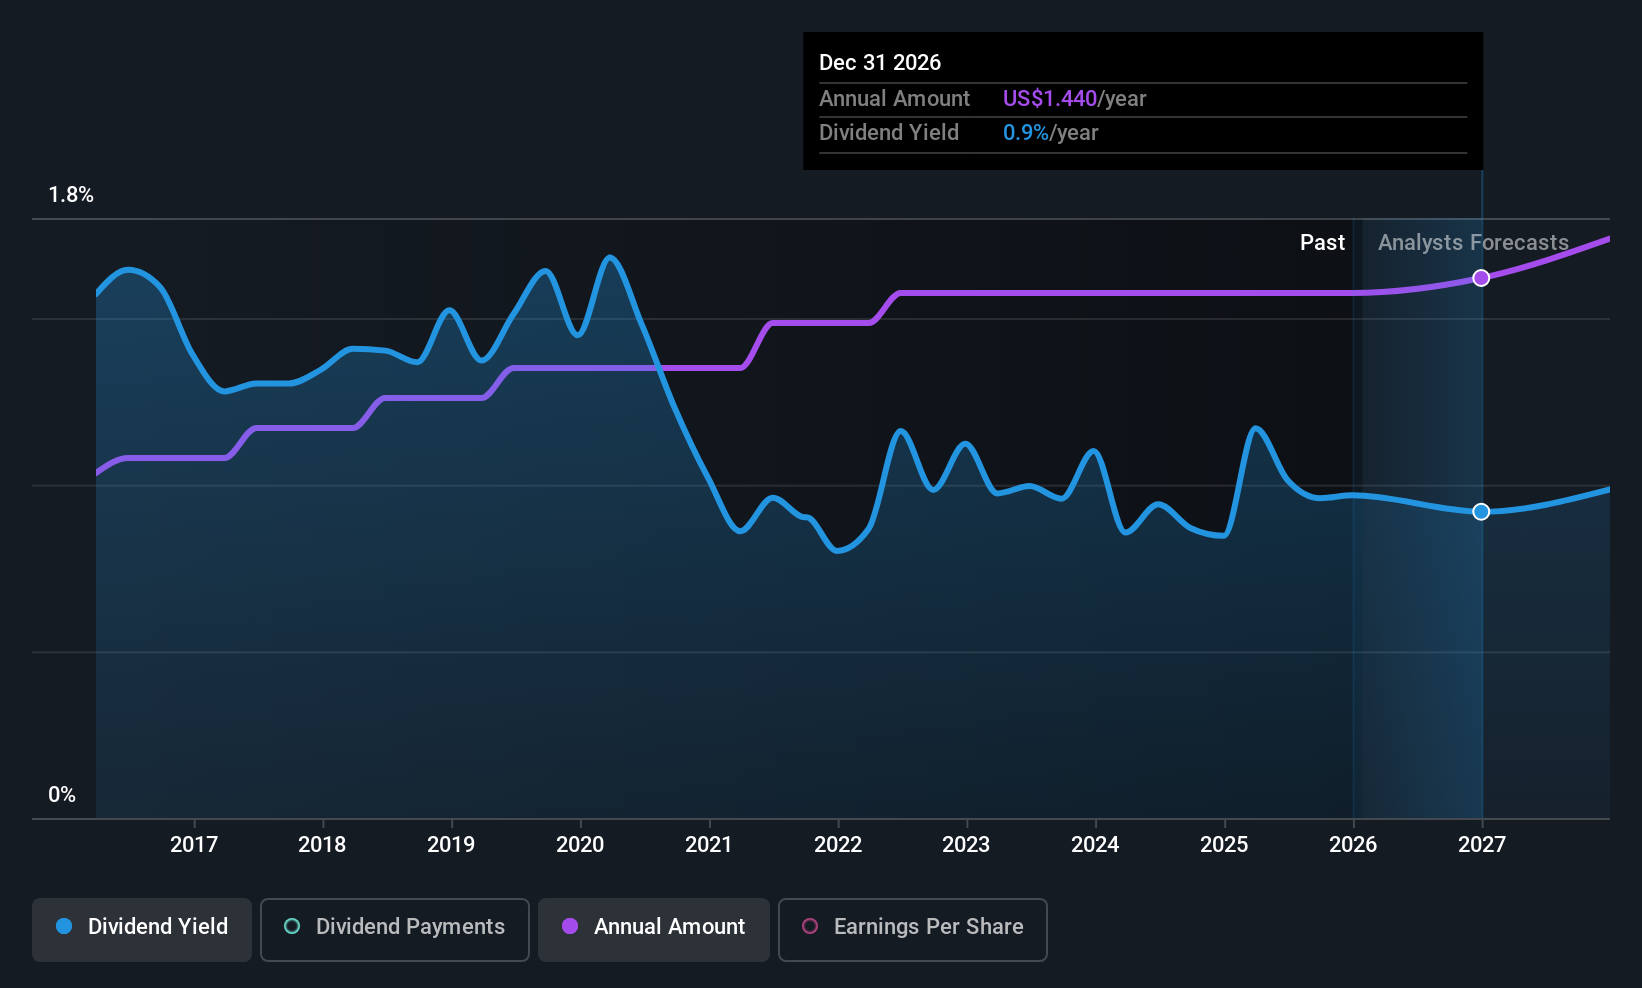1642x988 pixels.
Task: Click the 2023 x-axis label
Action: tap(966, 845)
